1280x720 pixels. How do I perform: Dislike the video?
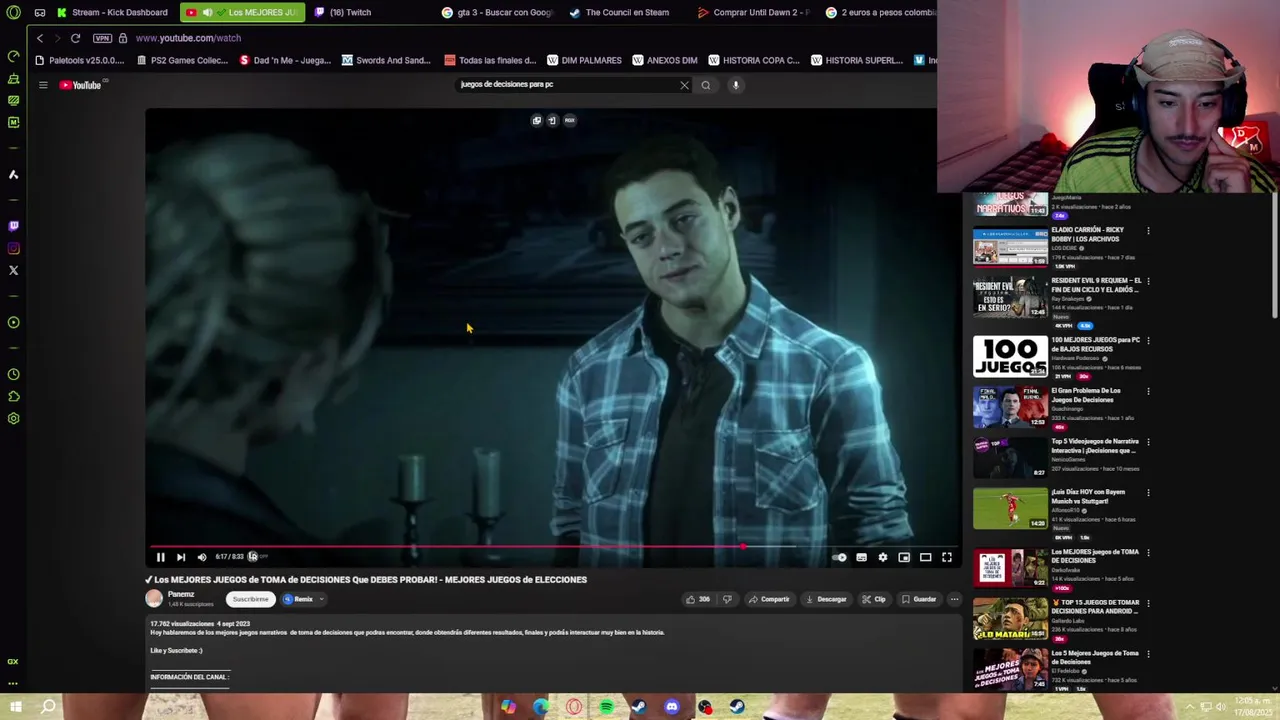(727, 599)
